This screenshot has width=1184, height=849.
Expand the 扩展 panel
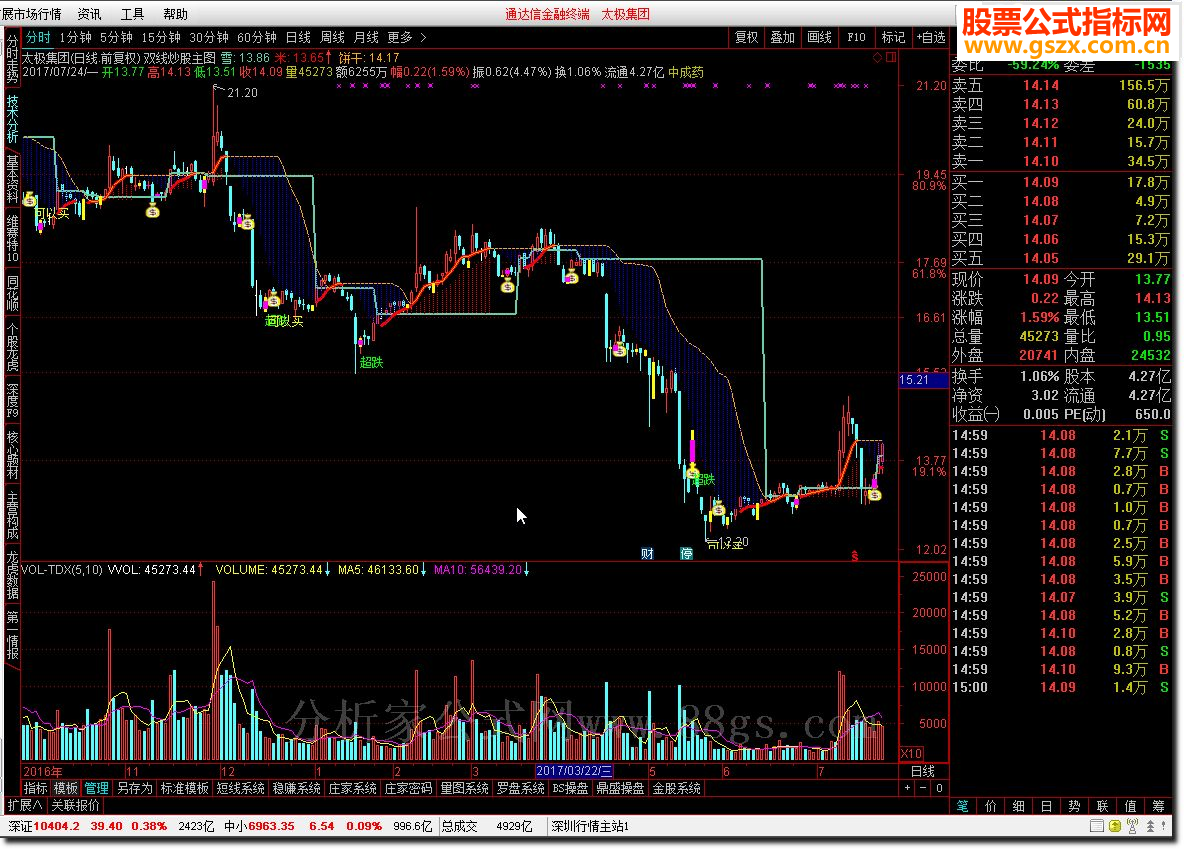[x=25, y=805]
